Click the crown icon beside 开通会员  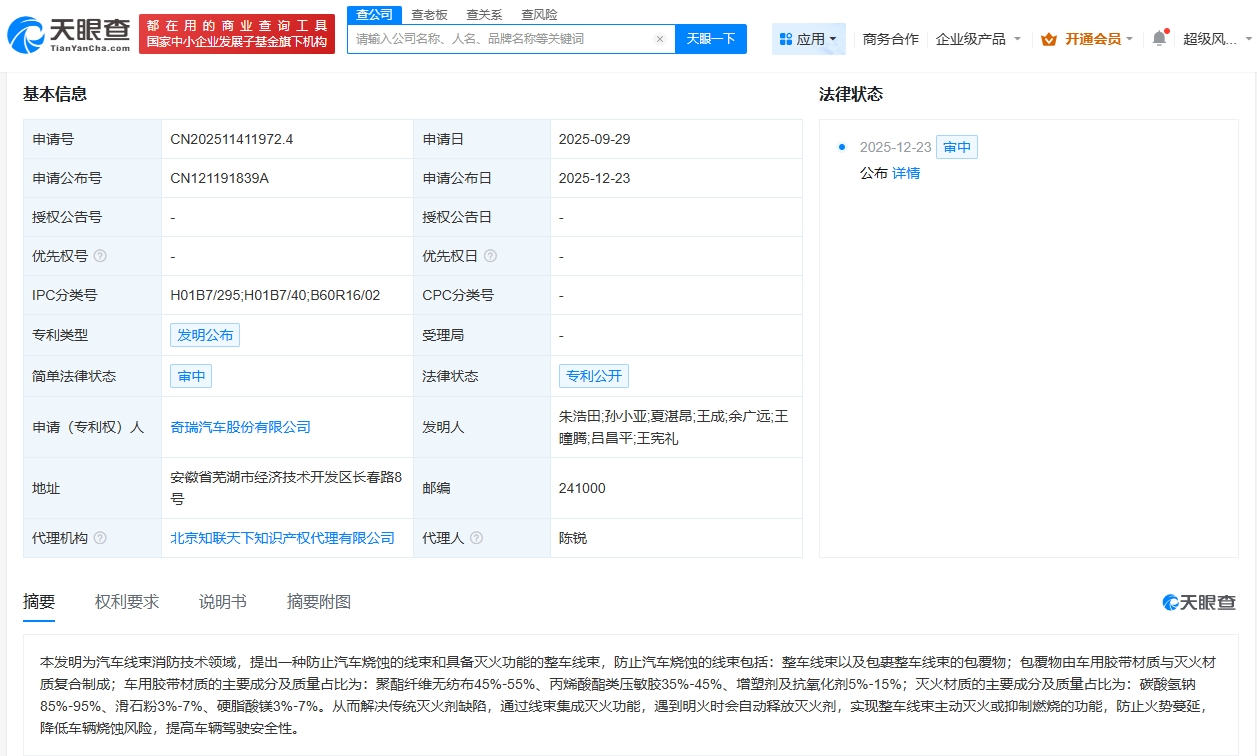1048,36
